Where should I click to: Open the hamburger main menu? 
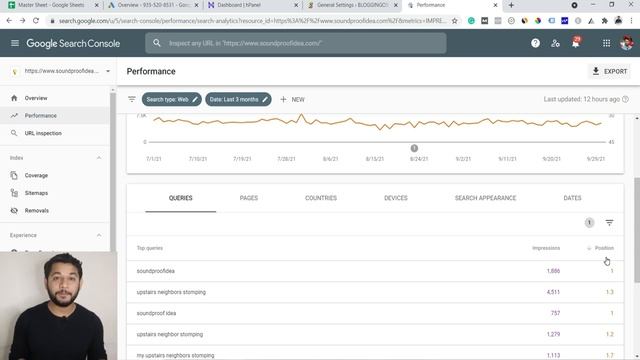point(15,43)
